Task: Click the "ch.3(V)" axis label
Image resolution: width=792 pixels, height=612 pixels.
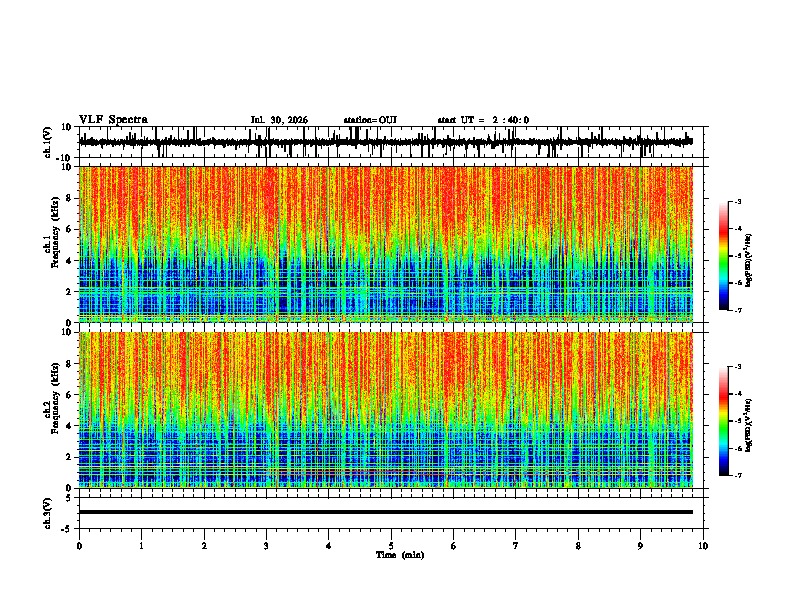Action: [48, 513]
